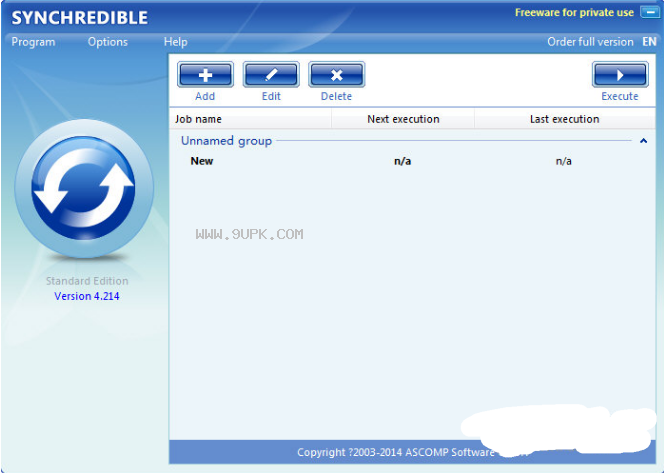Click the Last execution n/a value in the New row

[x=564, y=161]
